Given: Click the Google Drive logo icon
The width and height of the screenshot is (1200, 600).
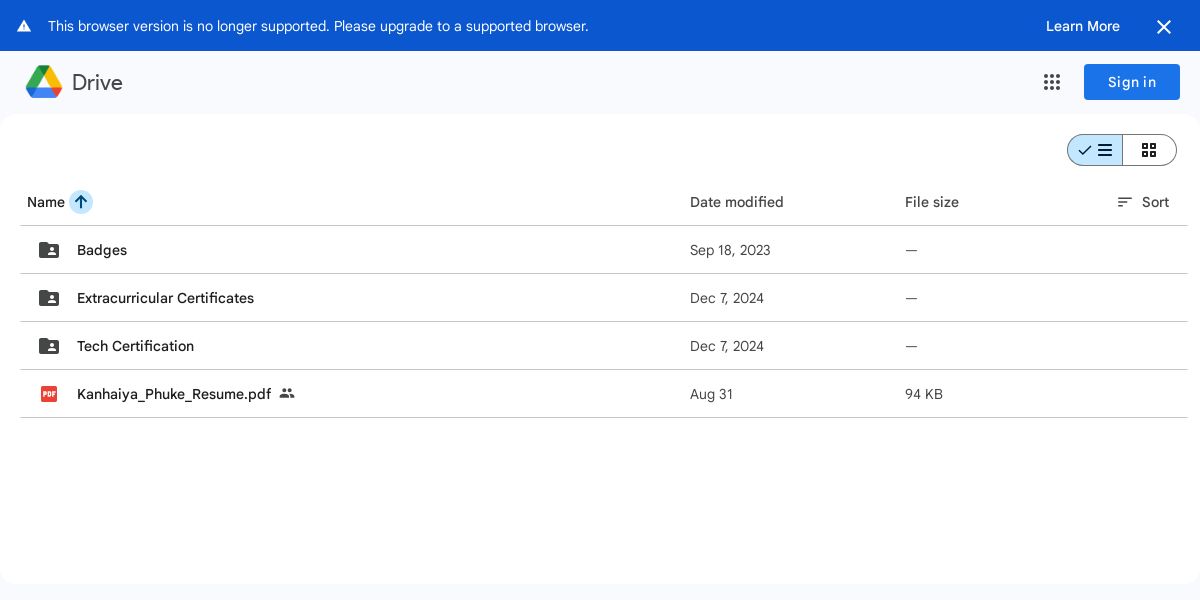Looking at the screenshot, I should (x=44, y=82).
